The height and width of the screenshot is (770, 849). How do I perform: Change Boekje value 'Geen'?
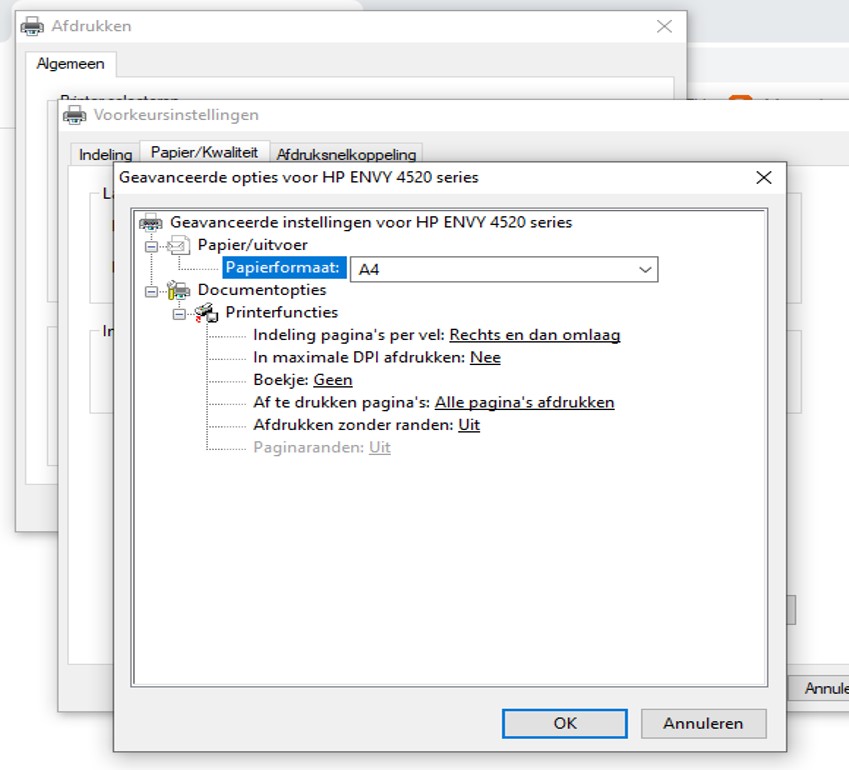tap(333, 380)
